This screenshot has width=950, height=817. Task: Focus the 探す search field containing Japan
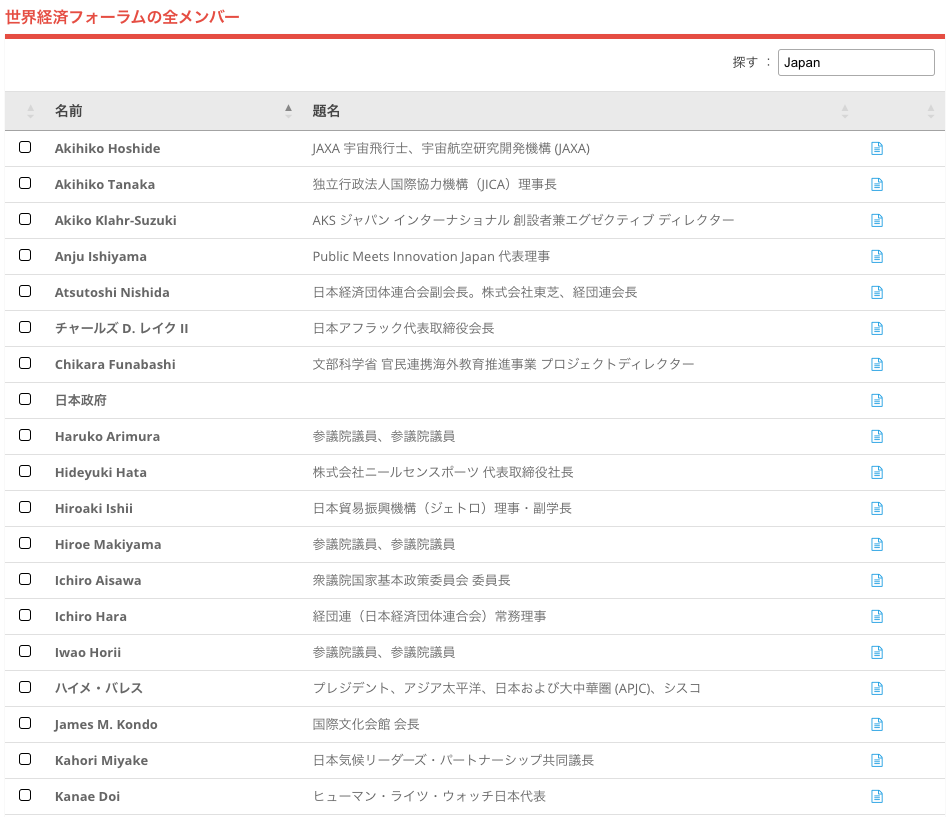pos(855,62)
